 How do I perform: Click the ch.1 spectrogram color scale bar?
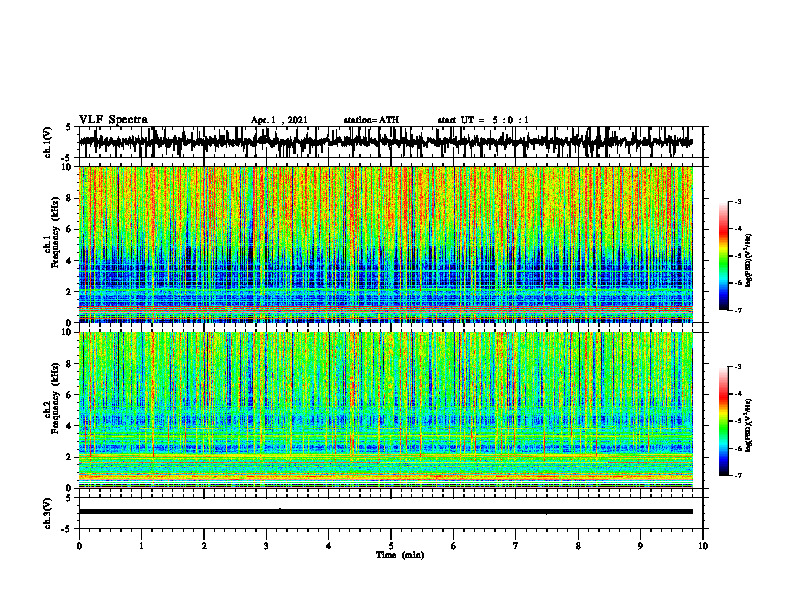click(723, 256)
